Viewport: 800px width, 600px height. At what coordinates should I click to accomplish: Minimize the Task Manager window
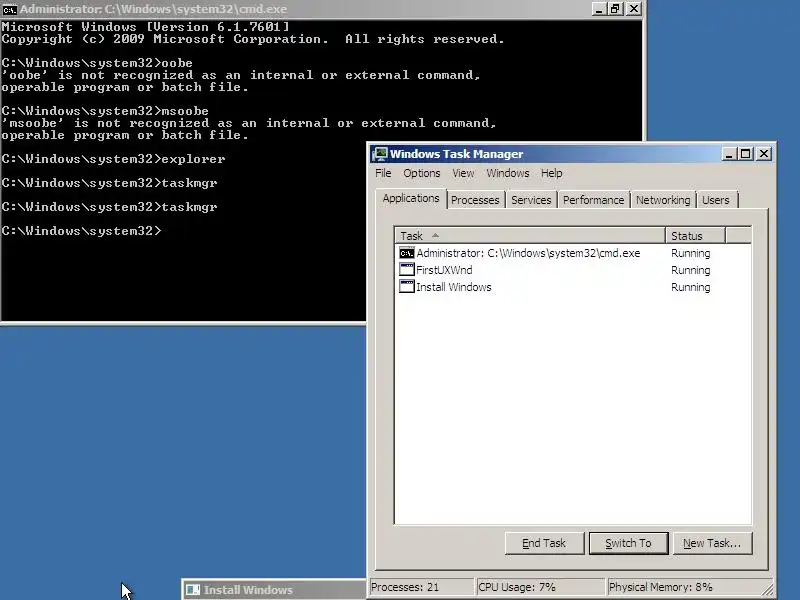click(729, 154)
